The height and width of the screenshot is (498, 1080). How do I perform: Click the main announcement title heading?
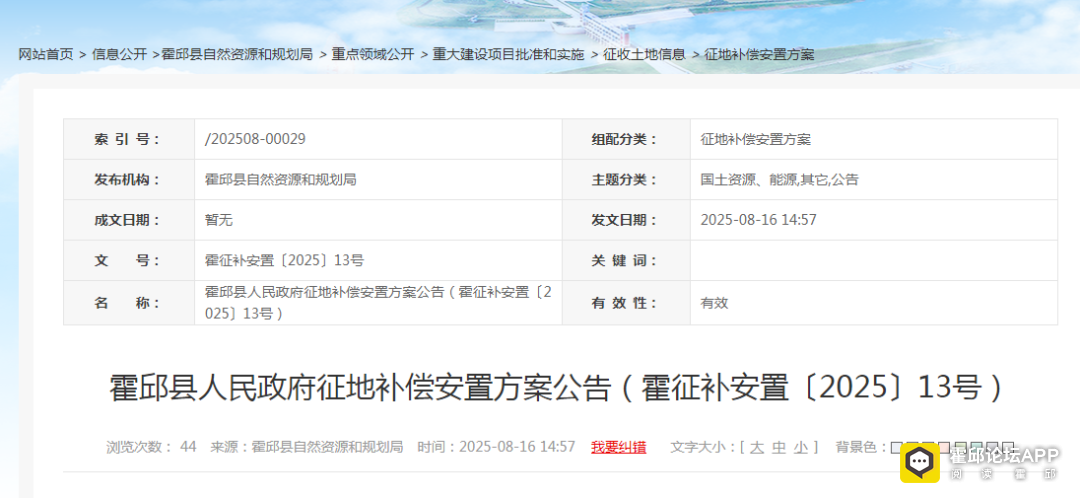click(555, 387)
